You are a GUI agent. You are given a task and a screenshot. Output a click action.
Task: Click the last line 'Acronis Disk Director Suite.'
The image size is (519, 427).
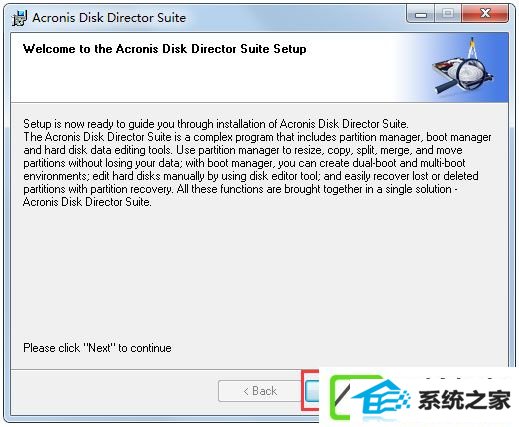tap(87, 202)
